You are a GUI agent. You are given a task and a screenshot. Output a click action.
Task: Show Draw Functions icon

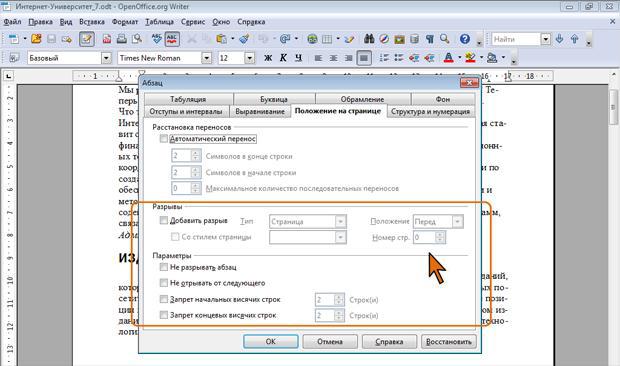(350, 39)
